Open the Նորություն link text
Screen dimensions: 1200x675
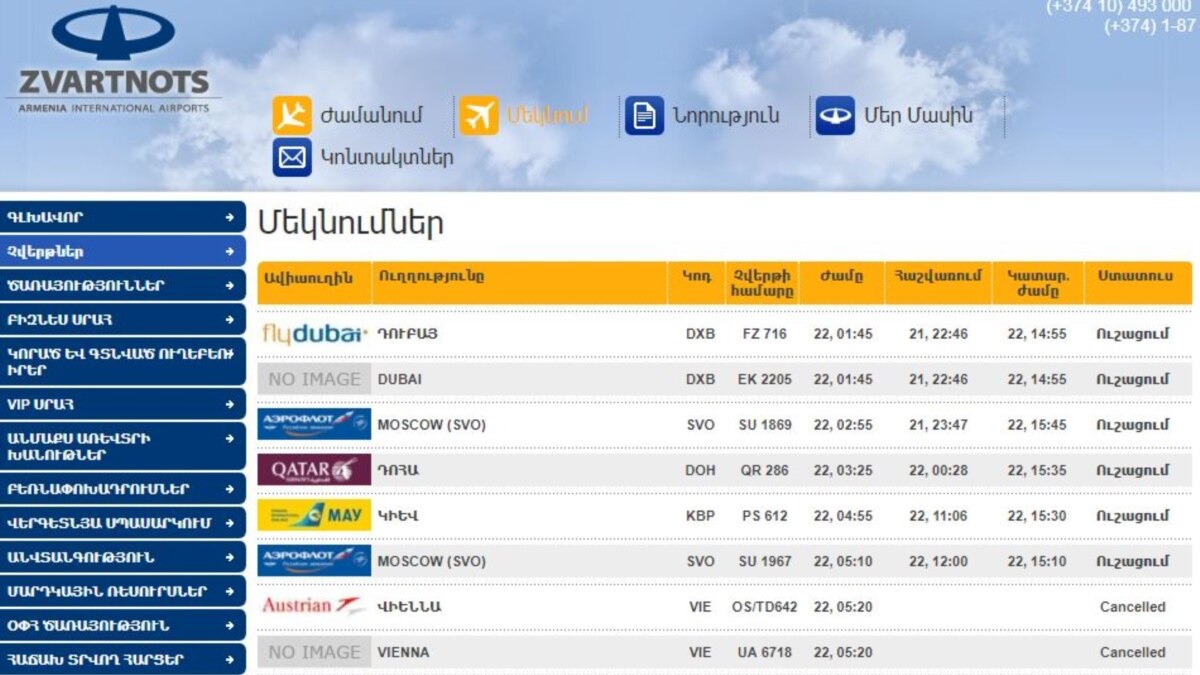point(725,116)
